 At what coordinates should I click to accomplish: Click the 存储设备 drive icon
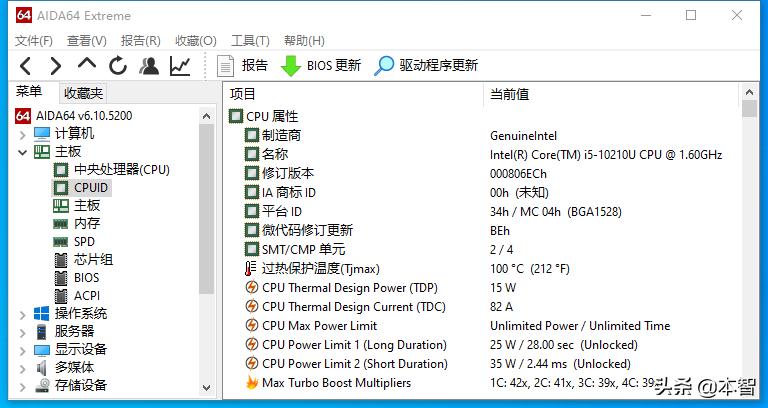pos(42,386)
